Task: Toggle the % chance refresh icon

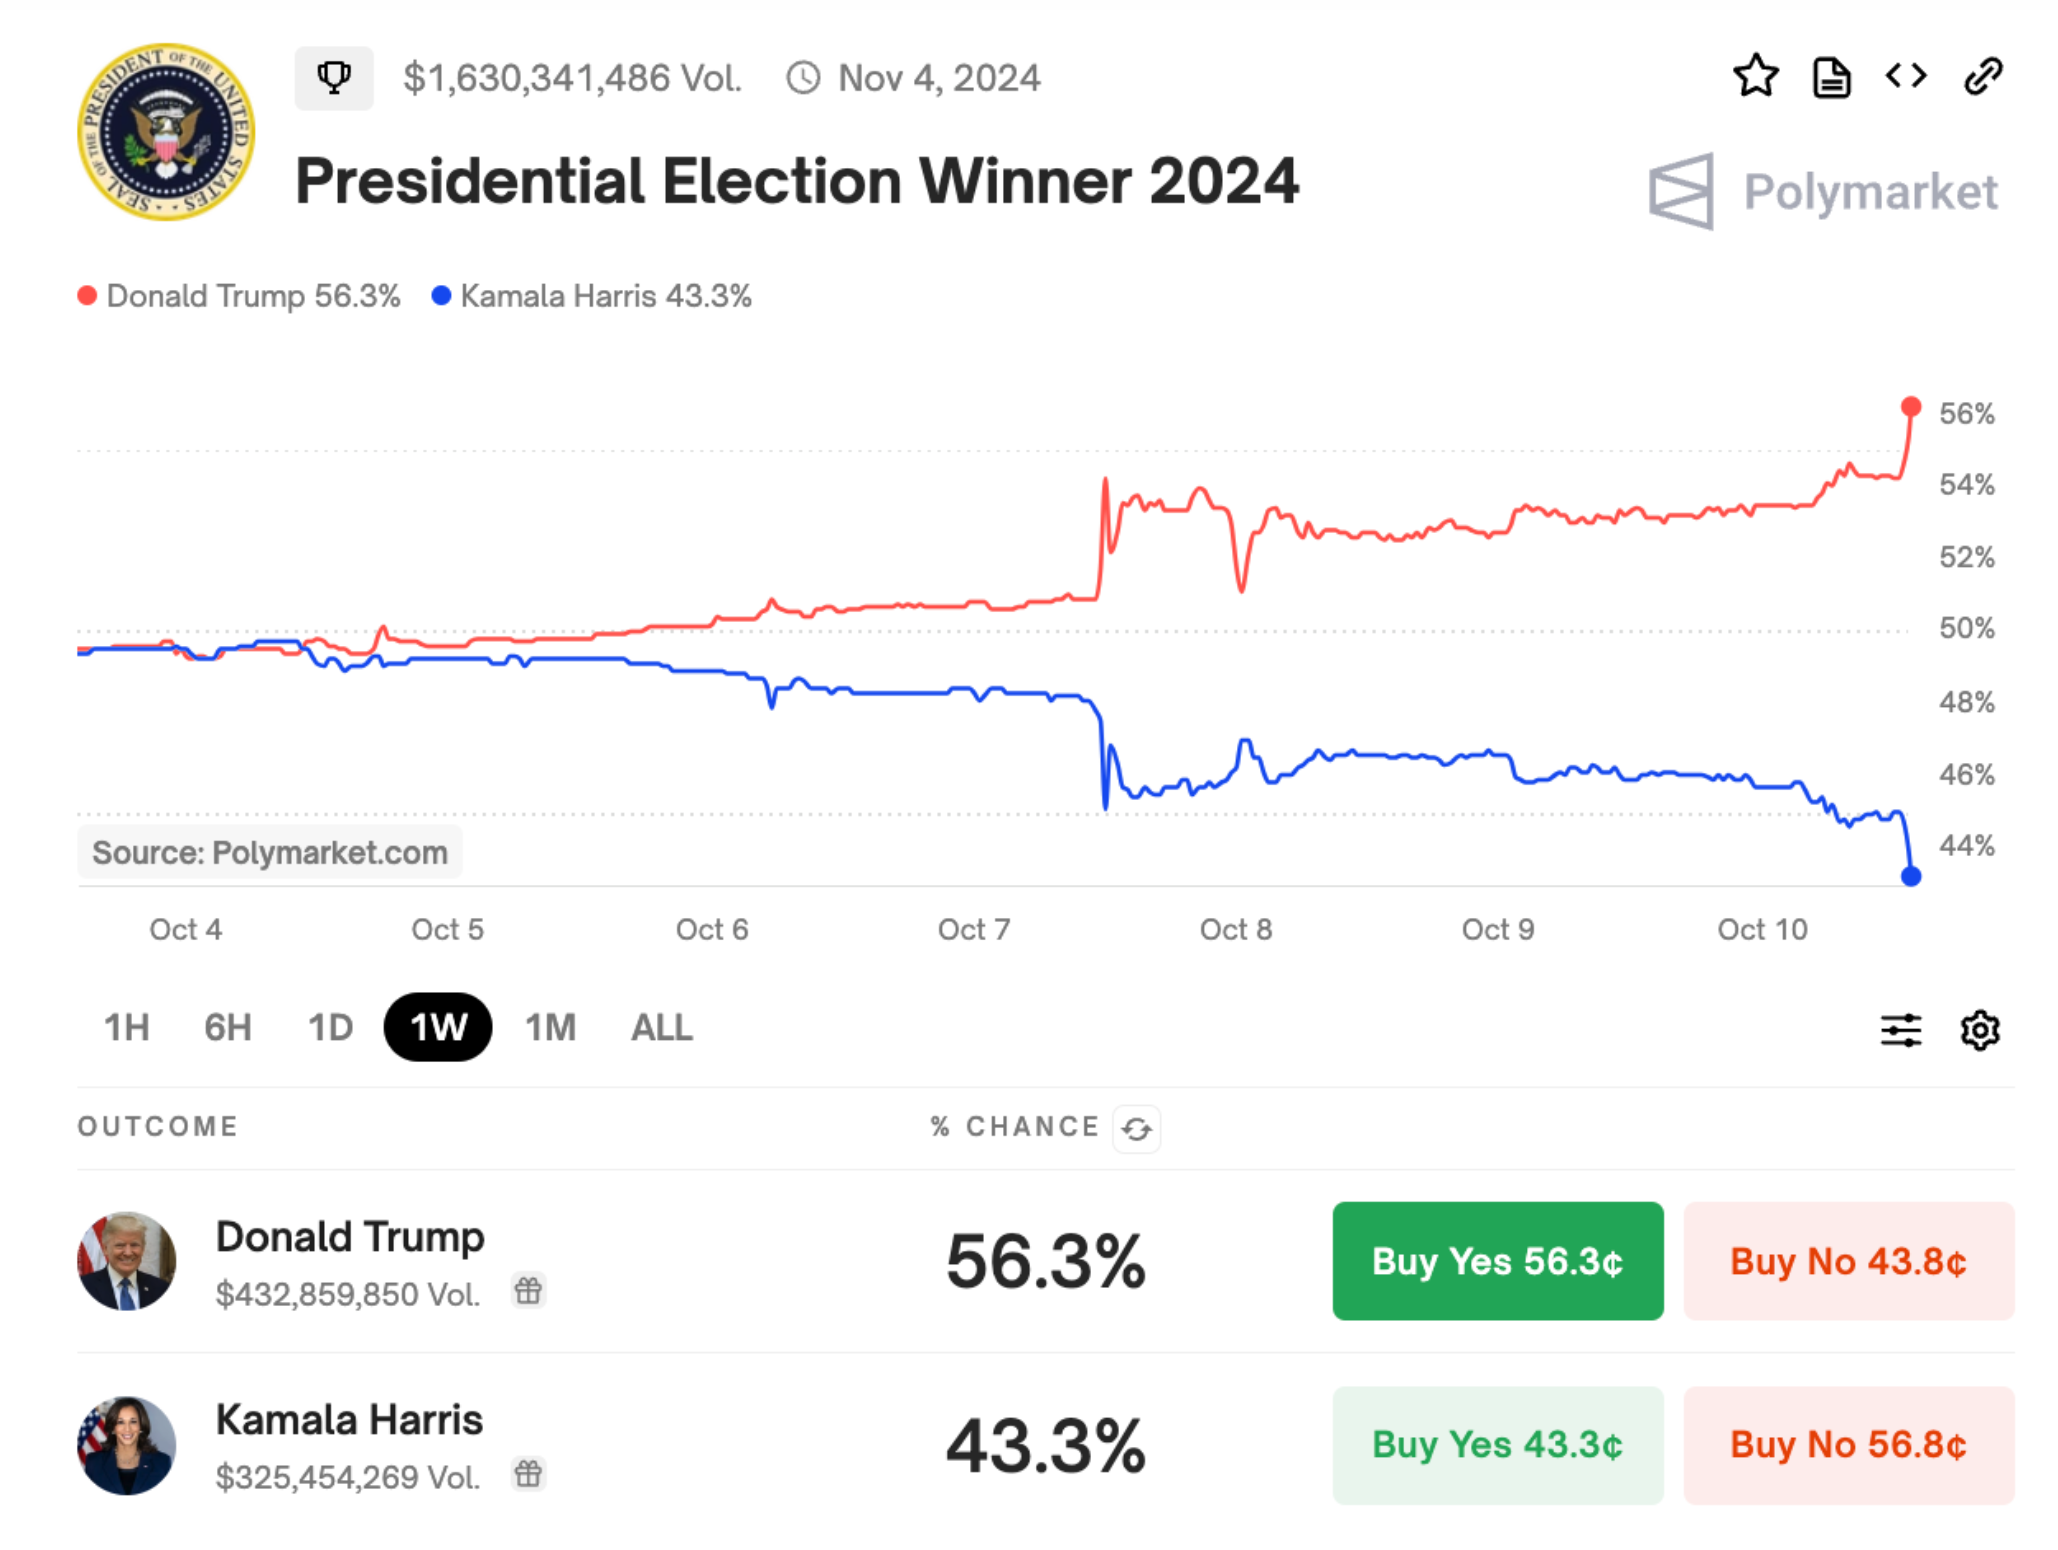Action: [1136, 1129]
